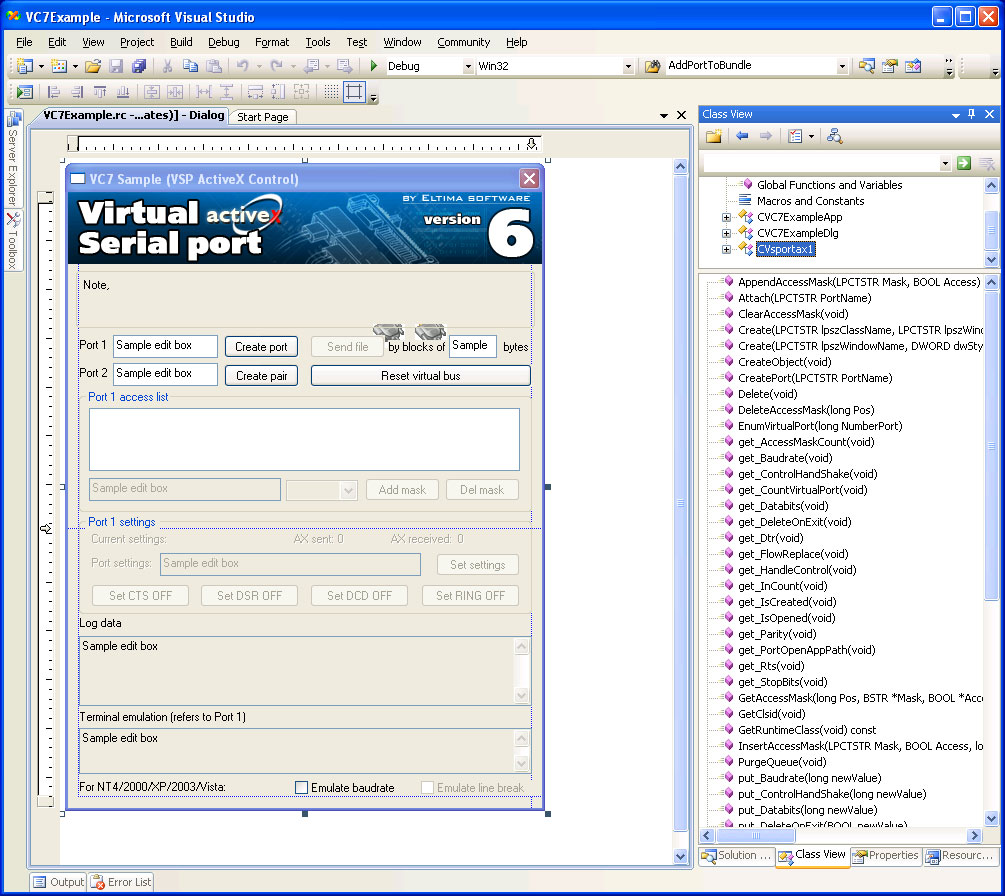Open Solution Explorer icon in the top toolbar
Screen dimensions: 1005x896
[867, 65]
